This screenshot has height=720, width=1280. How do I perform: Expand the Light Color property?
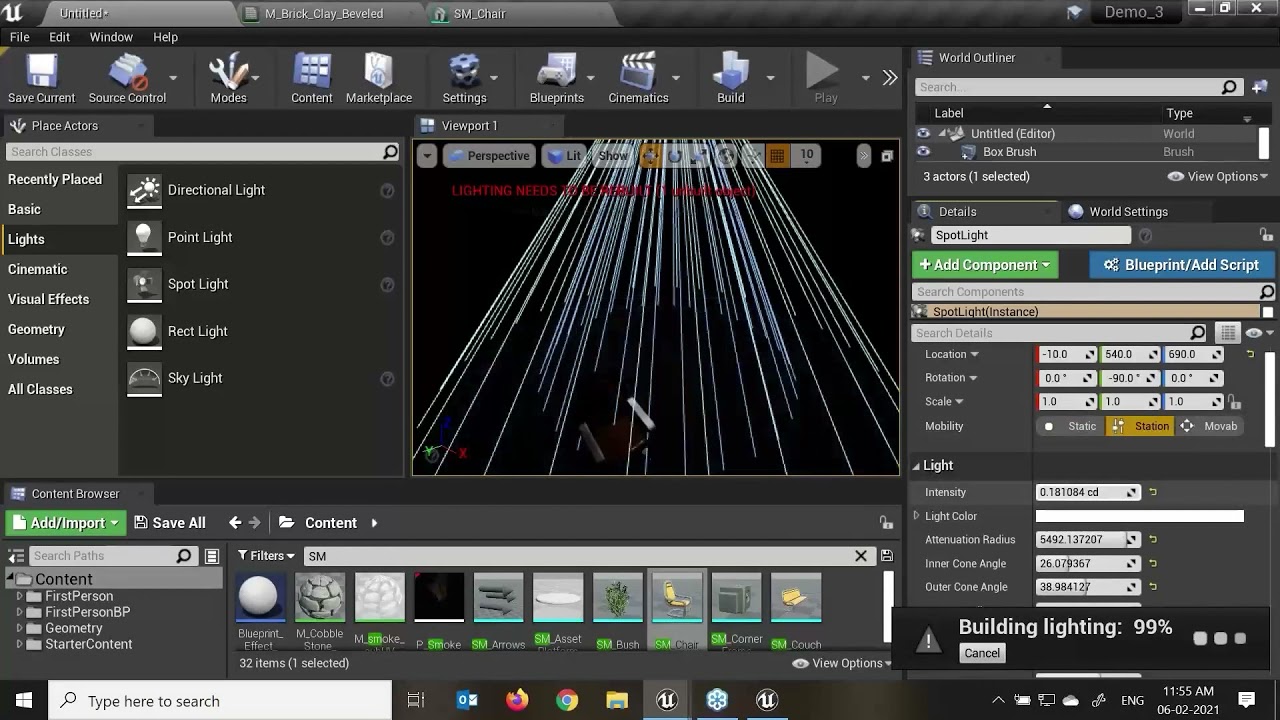tap(917, 516)
